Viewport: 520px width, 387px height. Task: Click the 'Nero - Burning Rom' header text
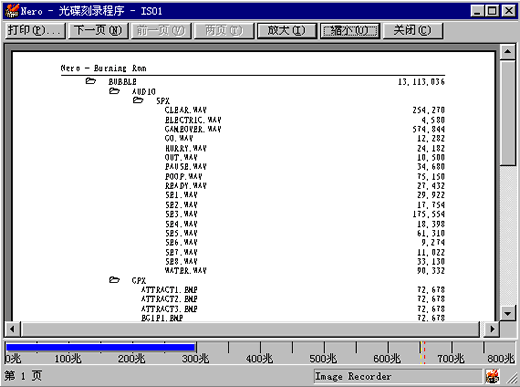[x=103, y=68]
